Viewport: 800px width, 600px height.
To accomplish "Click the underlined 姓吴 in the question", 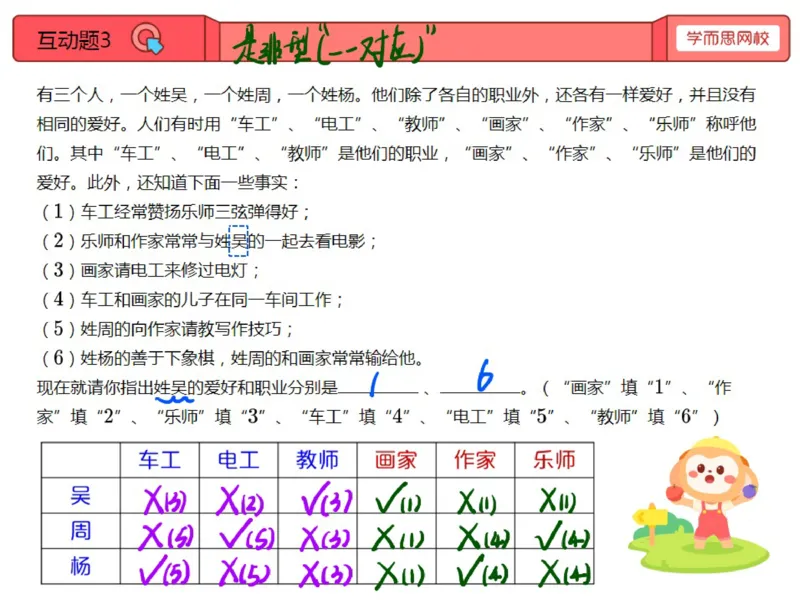I will (x=171, y=388).
